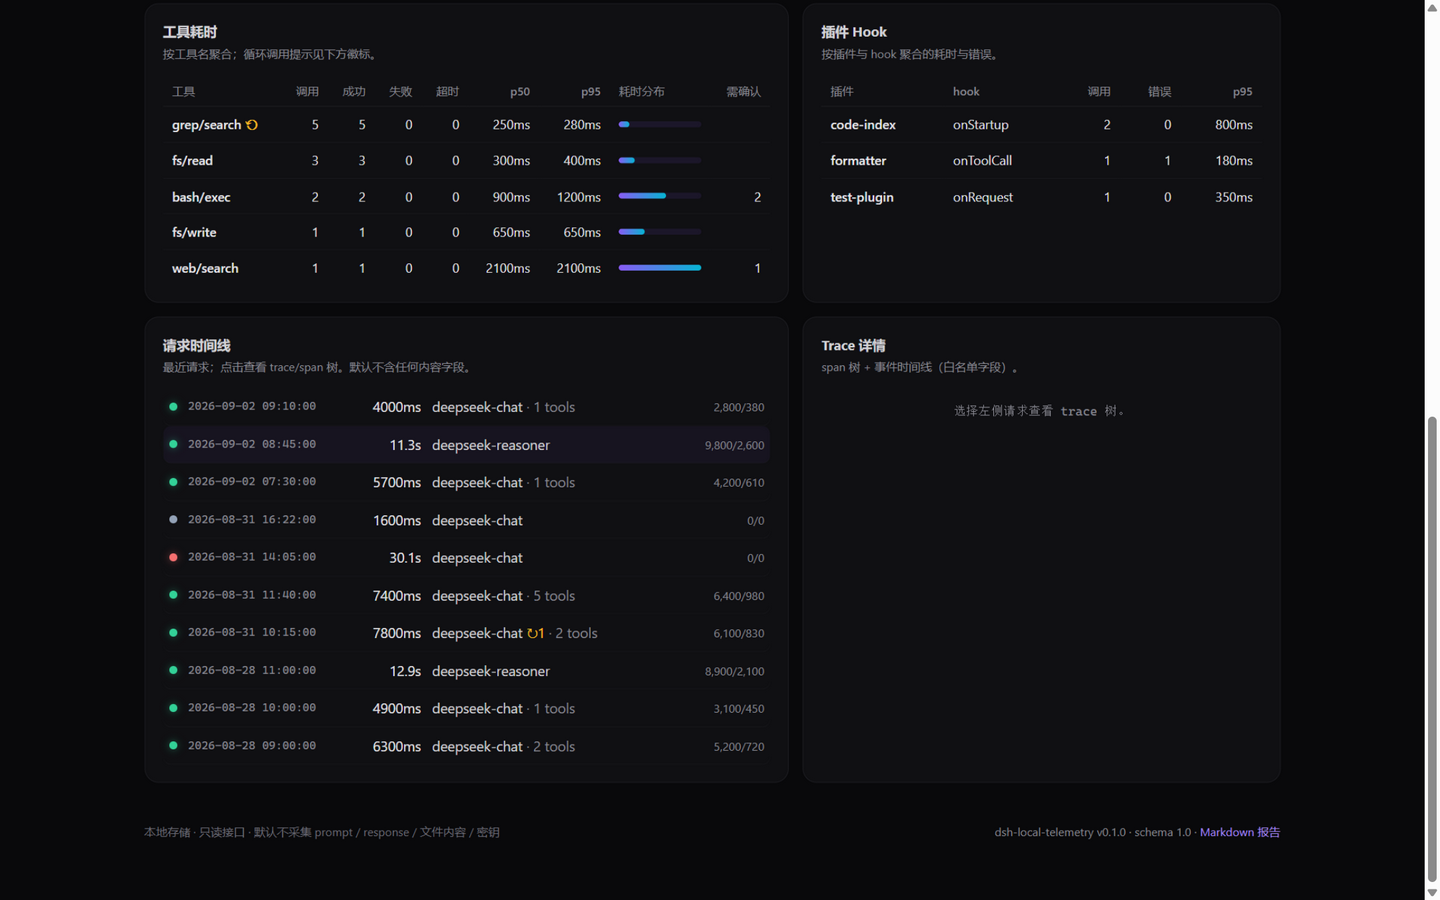The image size is (1440, 900).
Task: Click the onRequest hook cell
Action: 983,197
